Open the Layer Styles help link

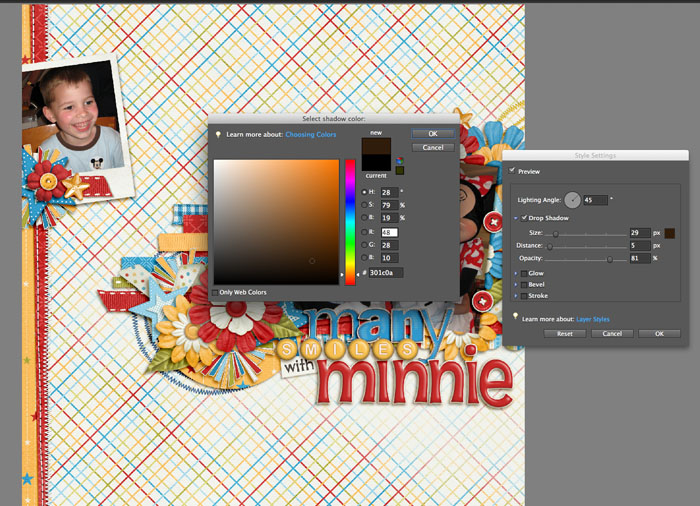pos(593,319)
